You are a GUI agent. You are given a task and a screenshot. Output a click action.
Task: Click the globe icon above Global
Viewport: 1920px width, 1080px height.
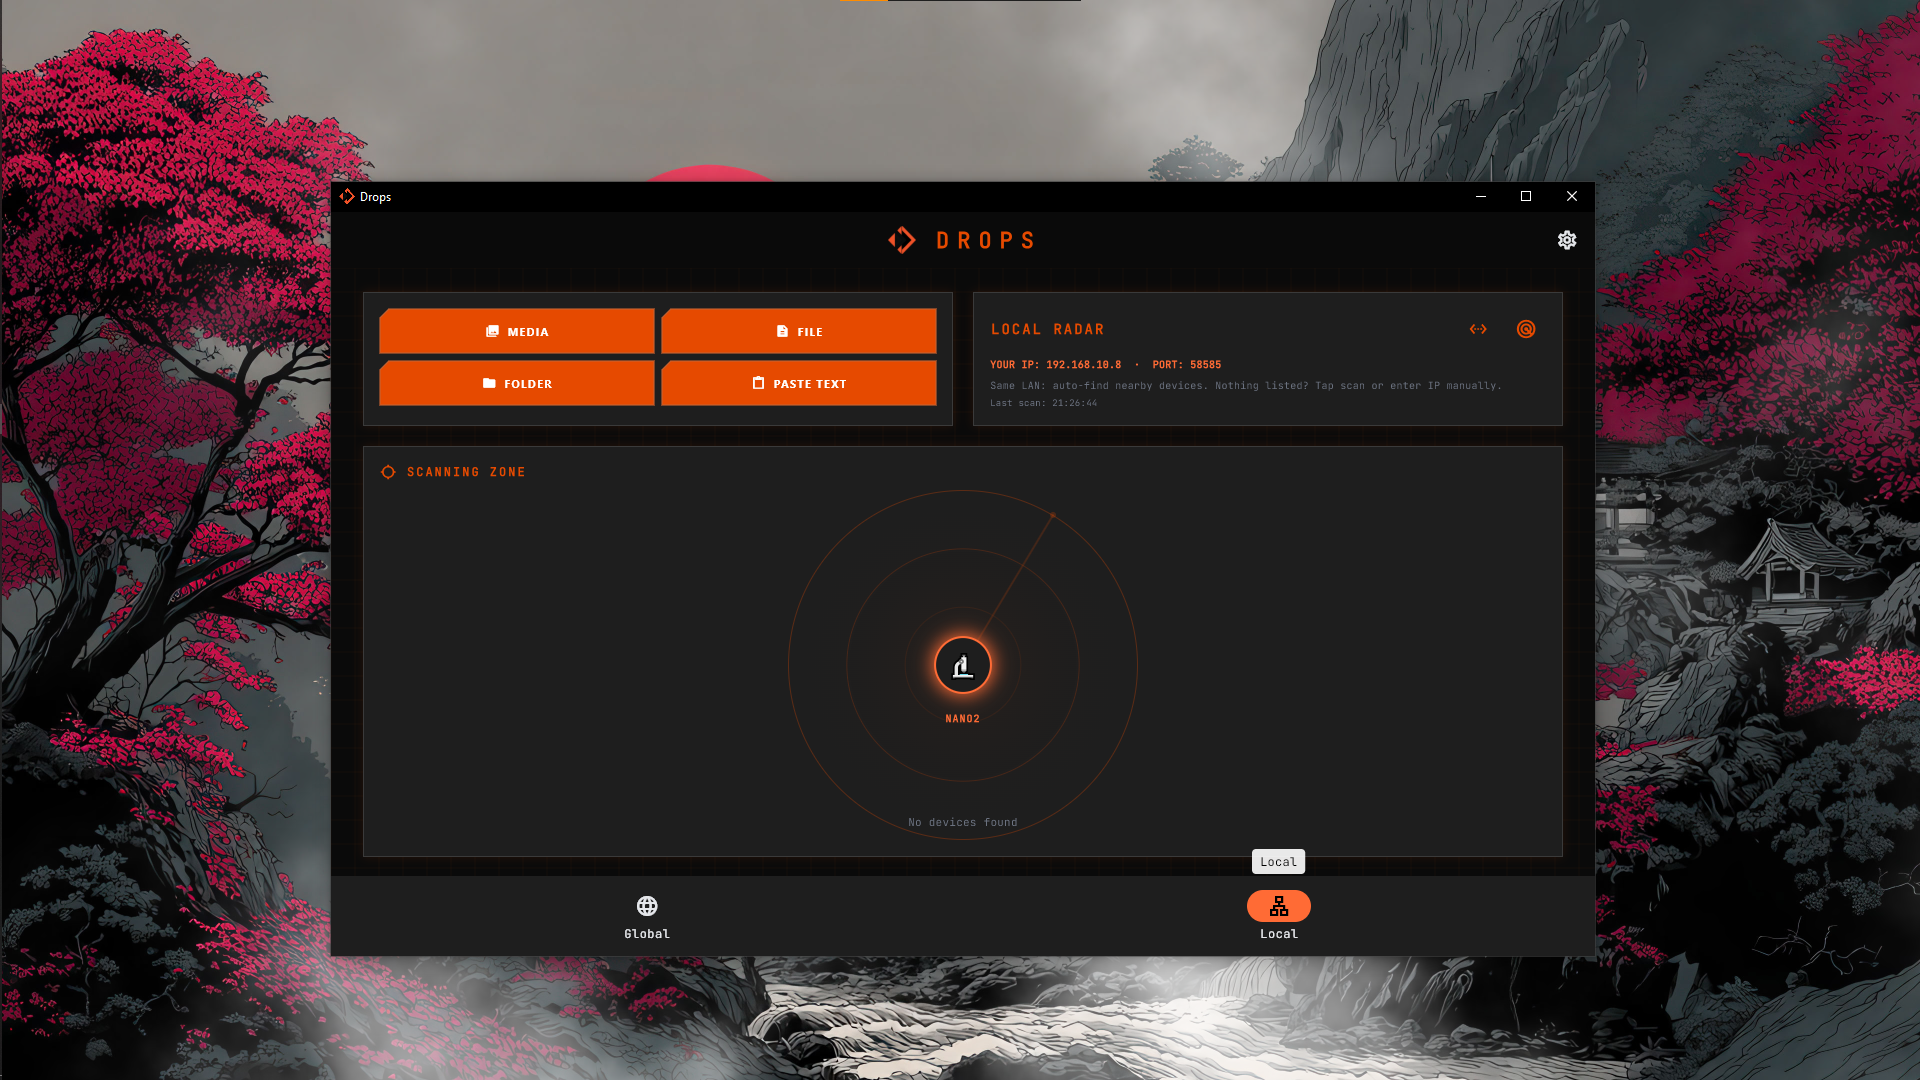coord(646,906)
